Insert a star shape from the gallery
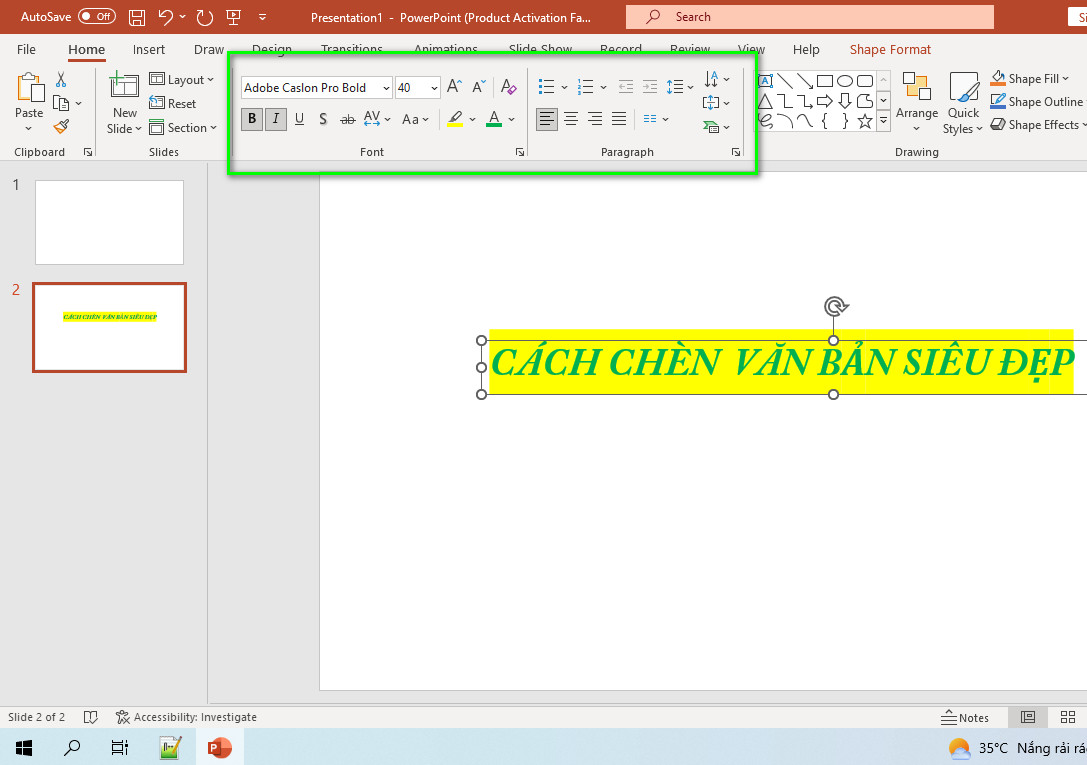Image resolution: width=1087 pixels, height=765 pixels. (864, 121)
